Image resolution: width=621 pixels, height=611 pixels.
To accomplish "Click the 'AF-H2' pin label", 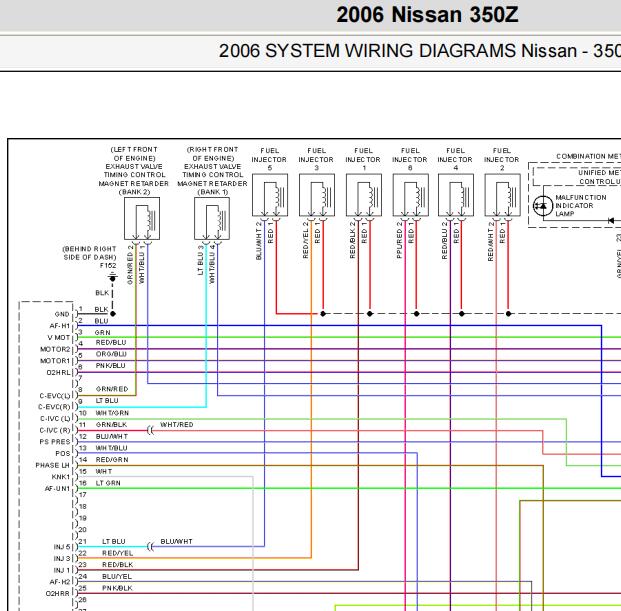I will pyautogui.click(x=60, y=582).
